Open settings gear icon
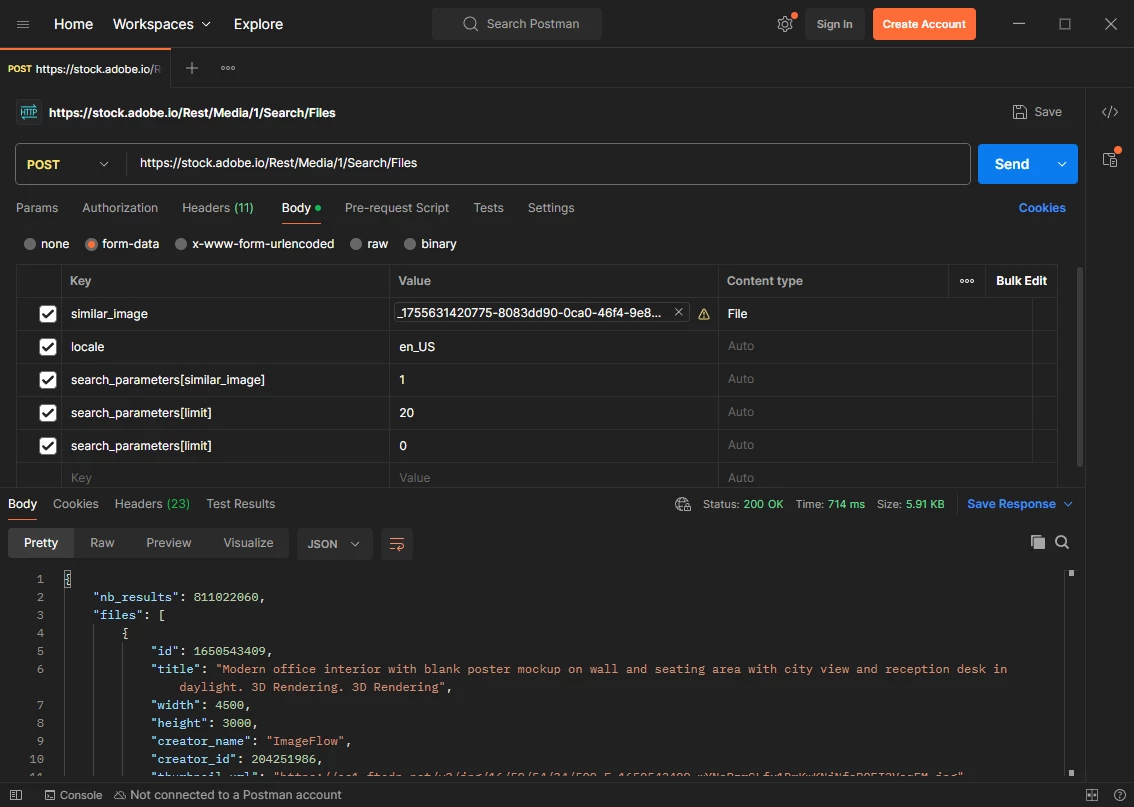The width and height of the screenshot is (1134, 807). point(785,24)
